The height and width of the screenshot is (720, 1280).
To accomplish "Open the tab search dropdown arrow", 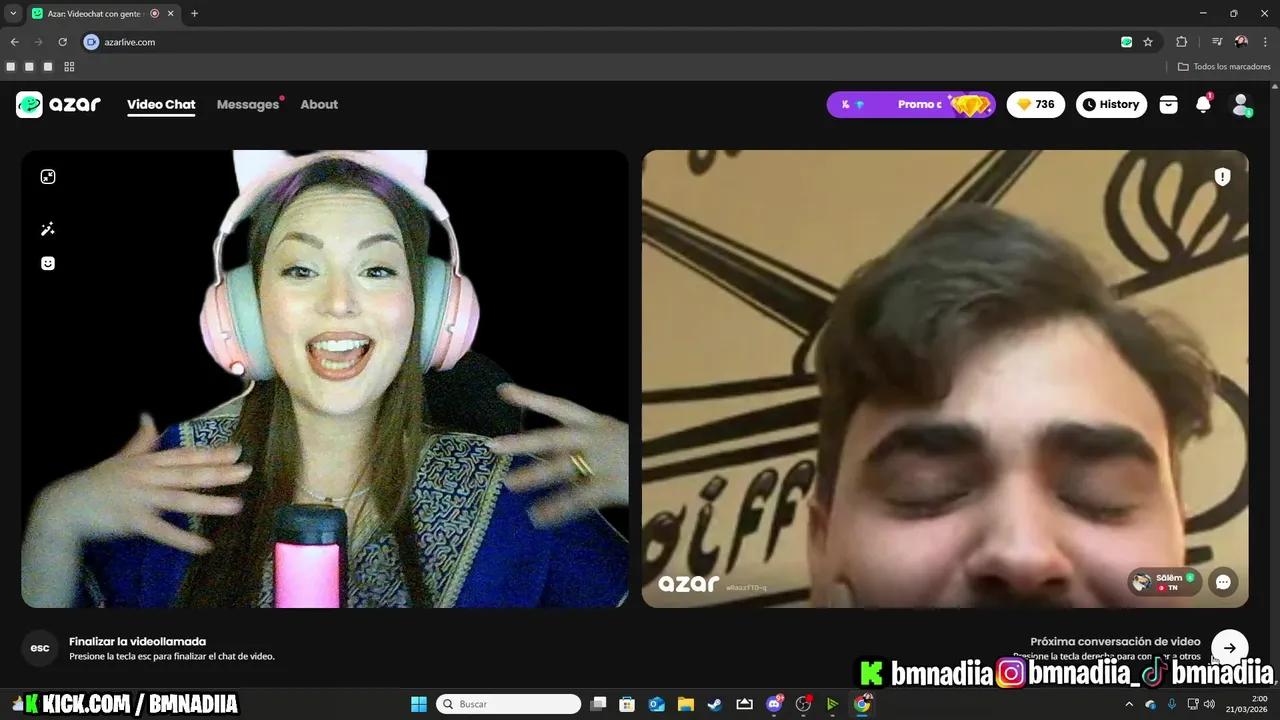I will [13, 13].
